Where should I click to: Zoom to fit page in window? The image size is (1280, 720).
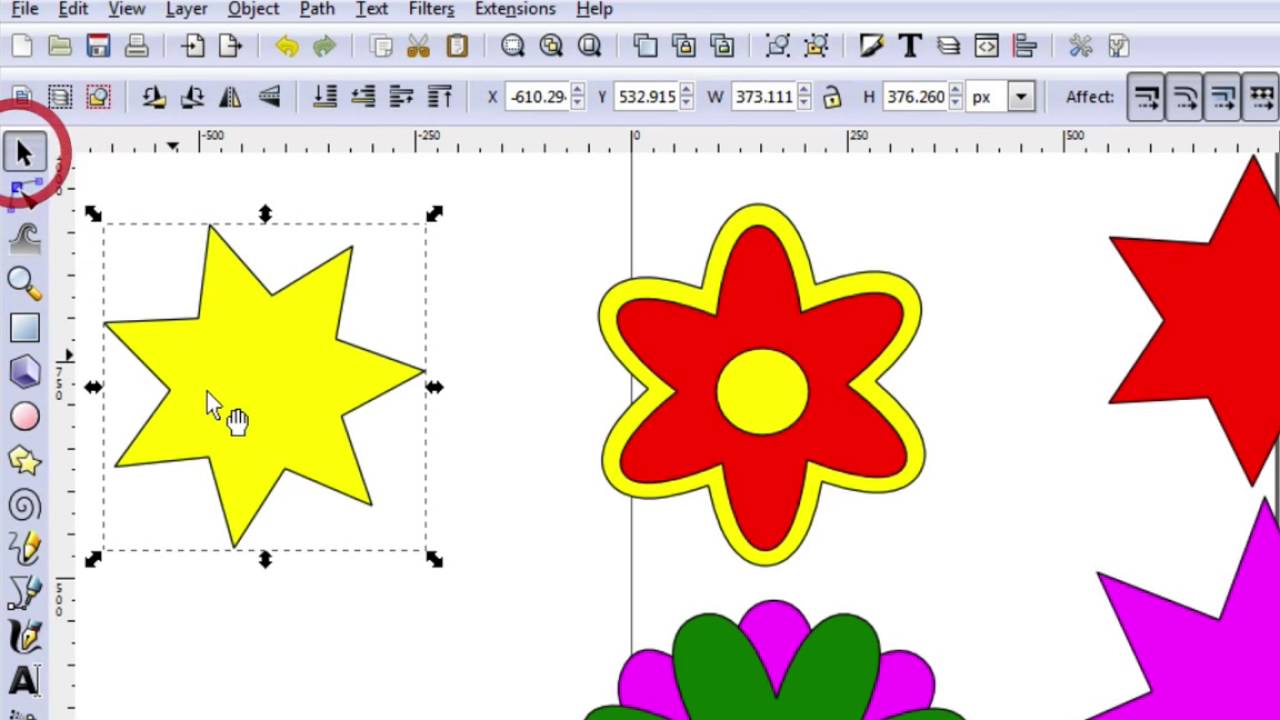pos(590,46)
